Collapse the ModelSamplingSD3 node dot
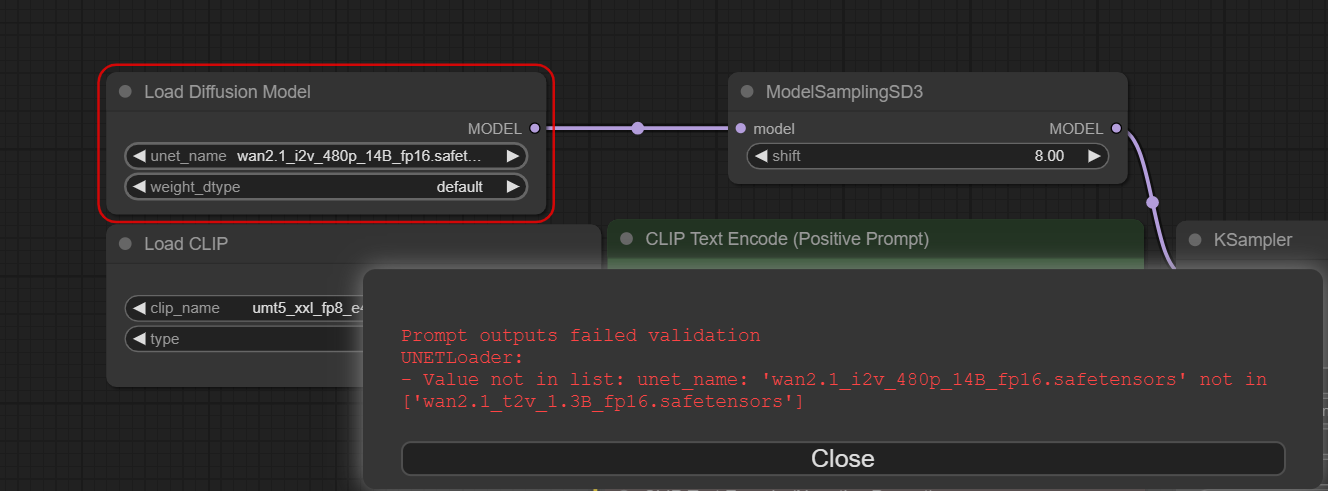This screenshot has width=1328, height=491. point(747,92)
